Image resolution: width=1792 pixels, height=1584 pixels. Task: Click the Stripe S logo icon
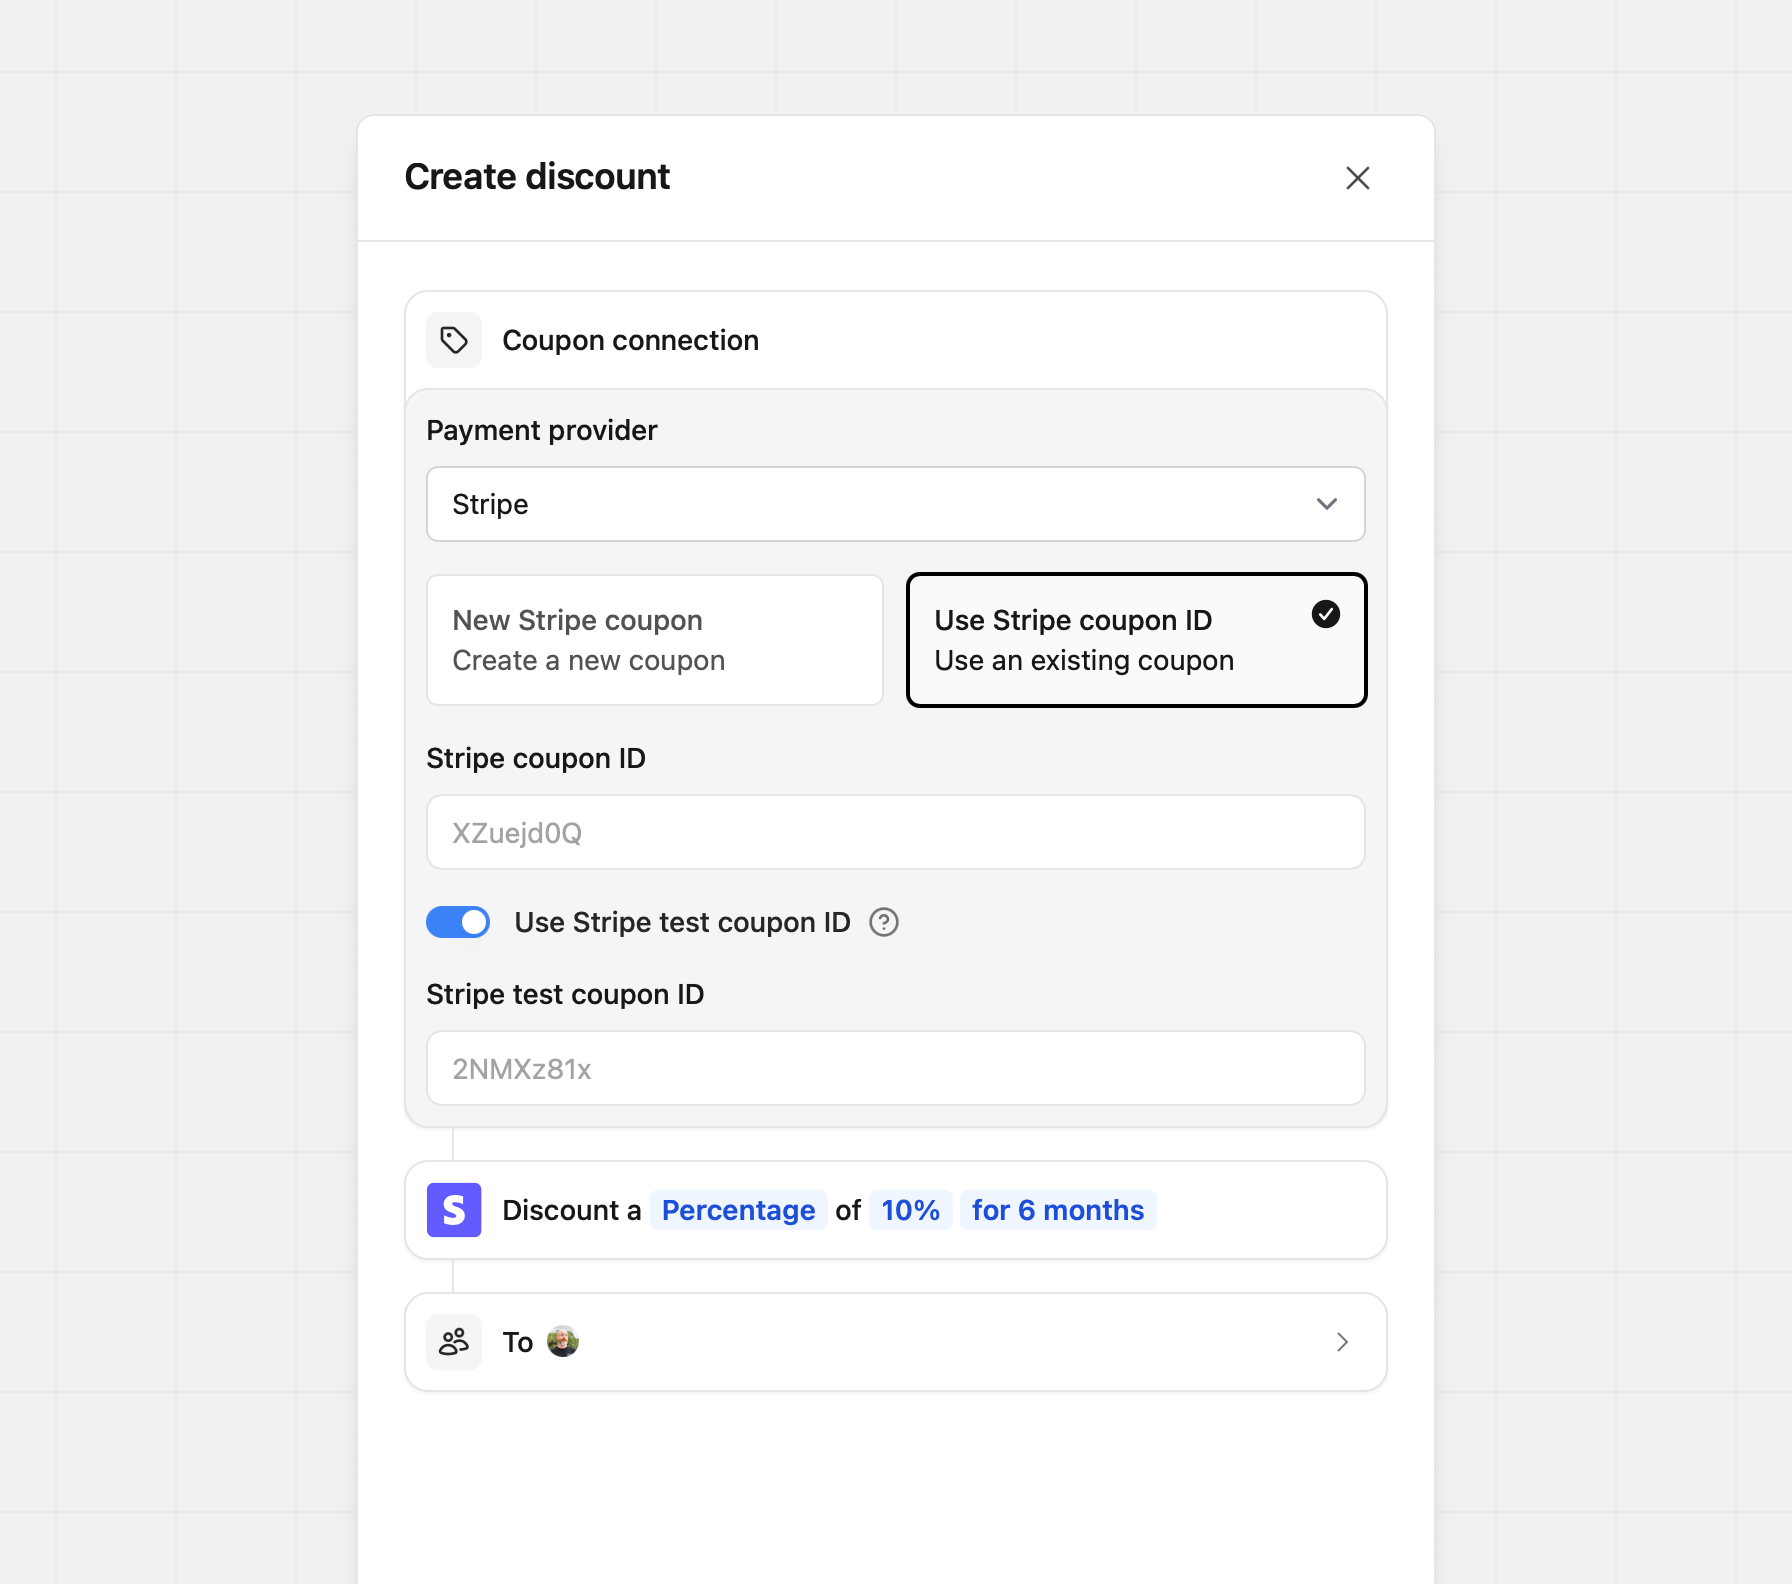click(454, 1210)
